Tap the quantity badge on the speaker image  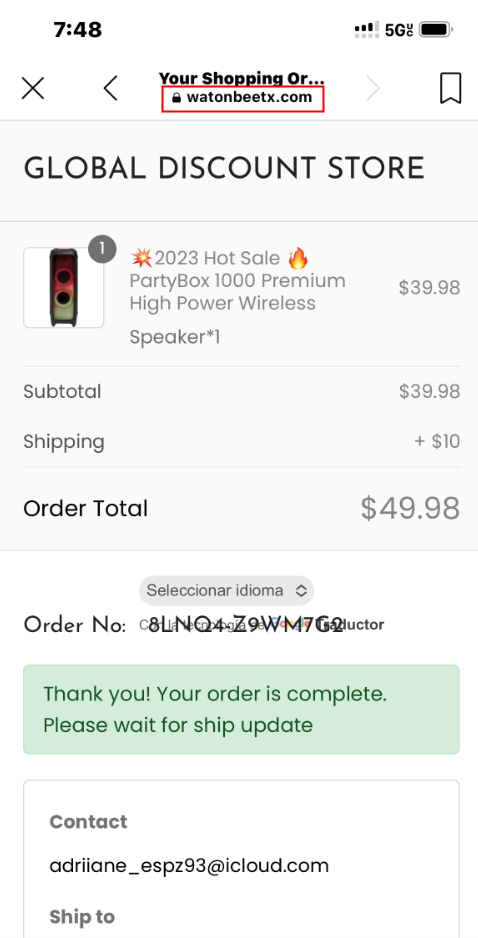click(102, 249)
